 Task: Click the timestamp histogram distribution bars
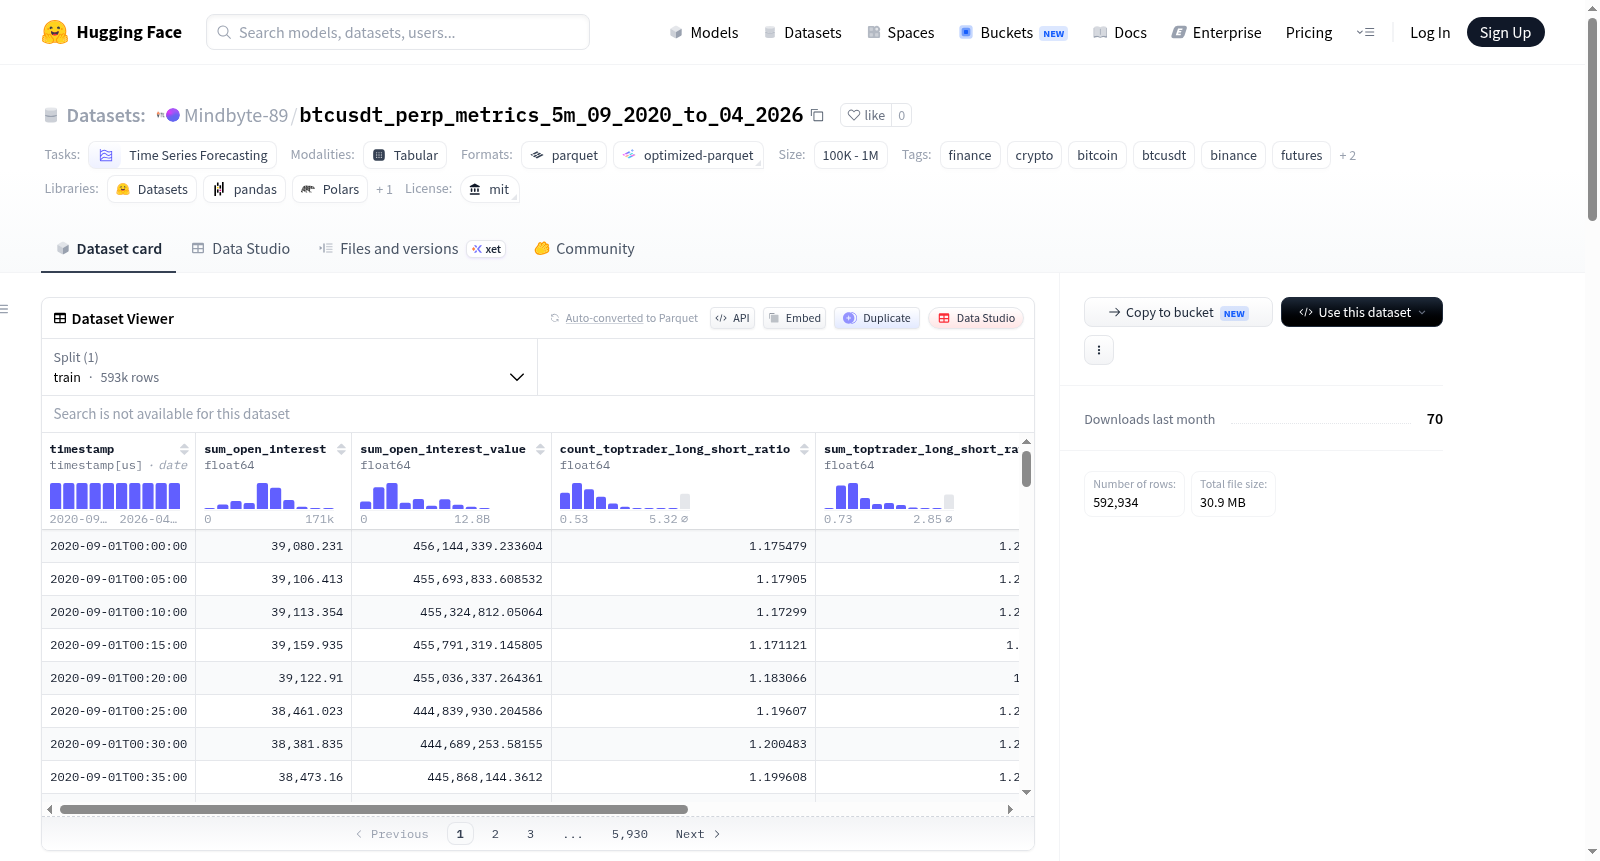click(x=115, y=496)
